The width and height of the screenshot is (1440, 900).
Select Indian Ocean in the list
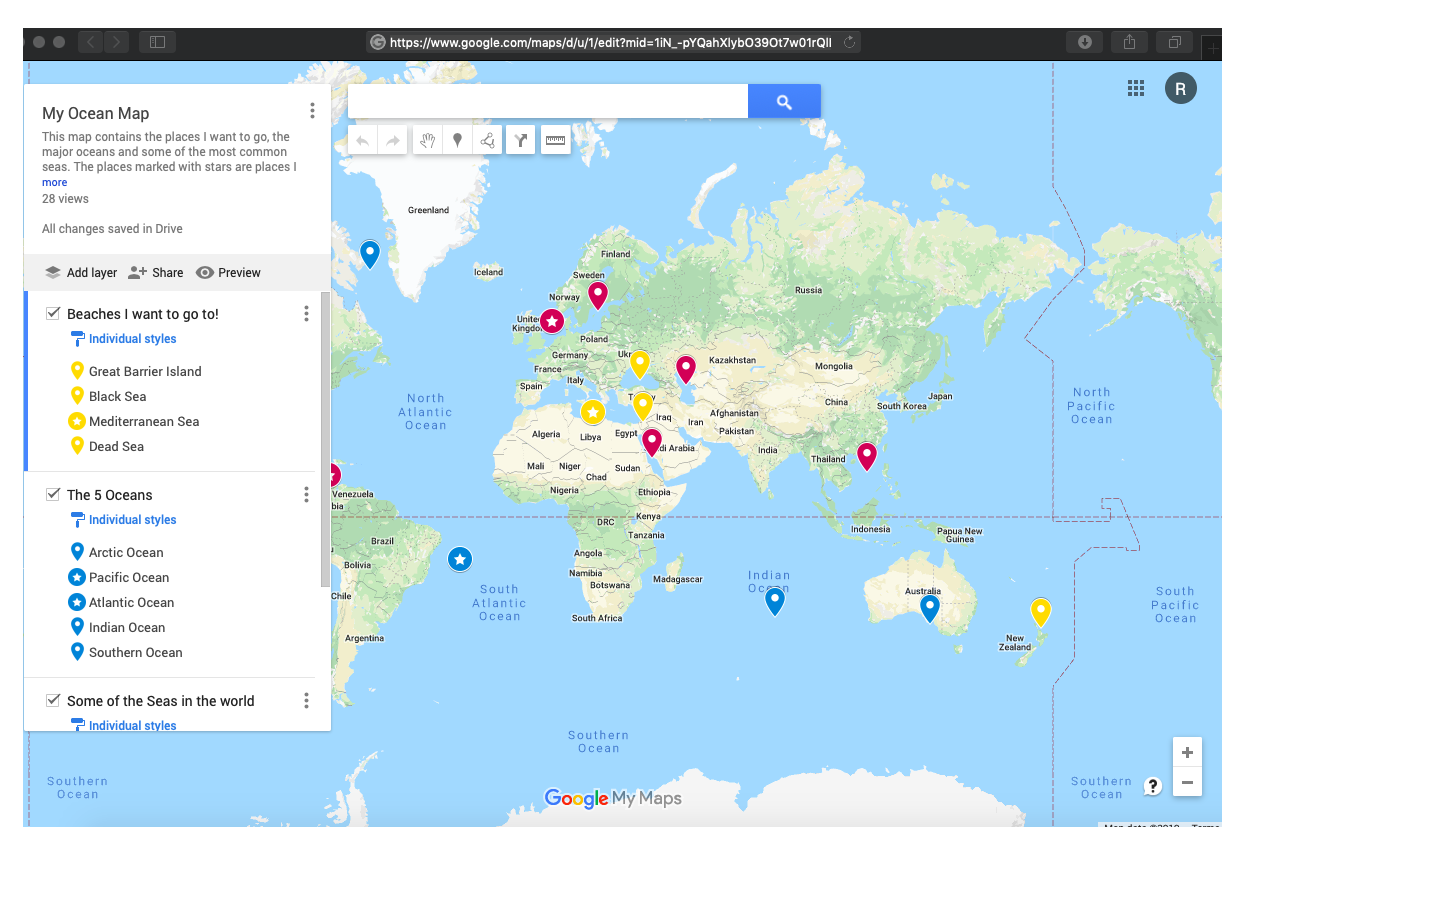click(127, 627)
